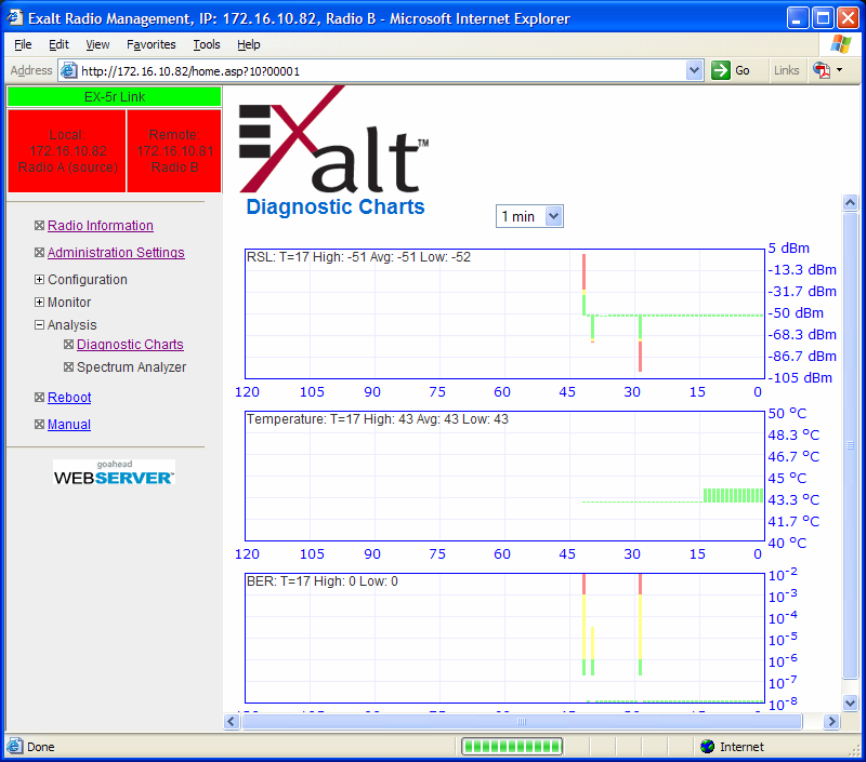Collapse the Analysis tree node
The width and height of the screenshot is (866, 762).
tap(39, 325)
